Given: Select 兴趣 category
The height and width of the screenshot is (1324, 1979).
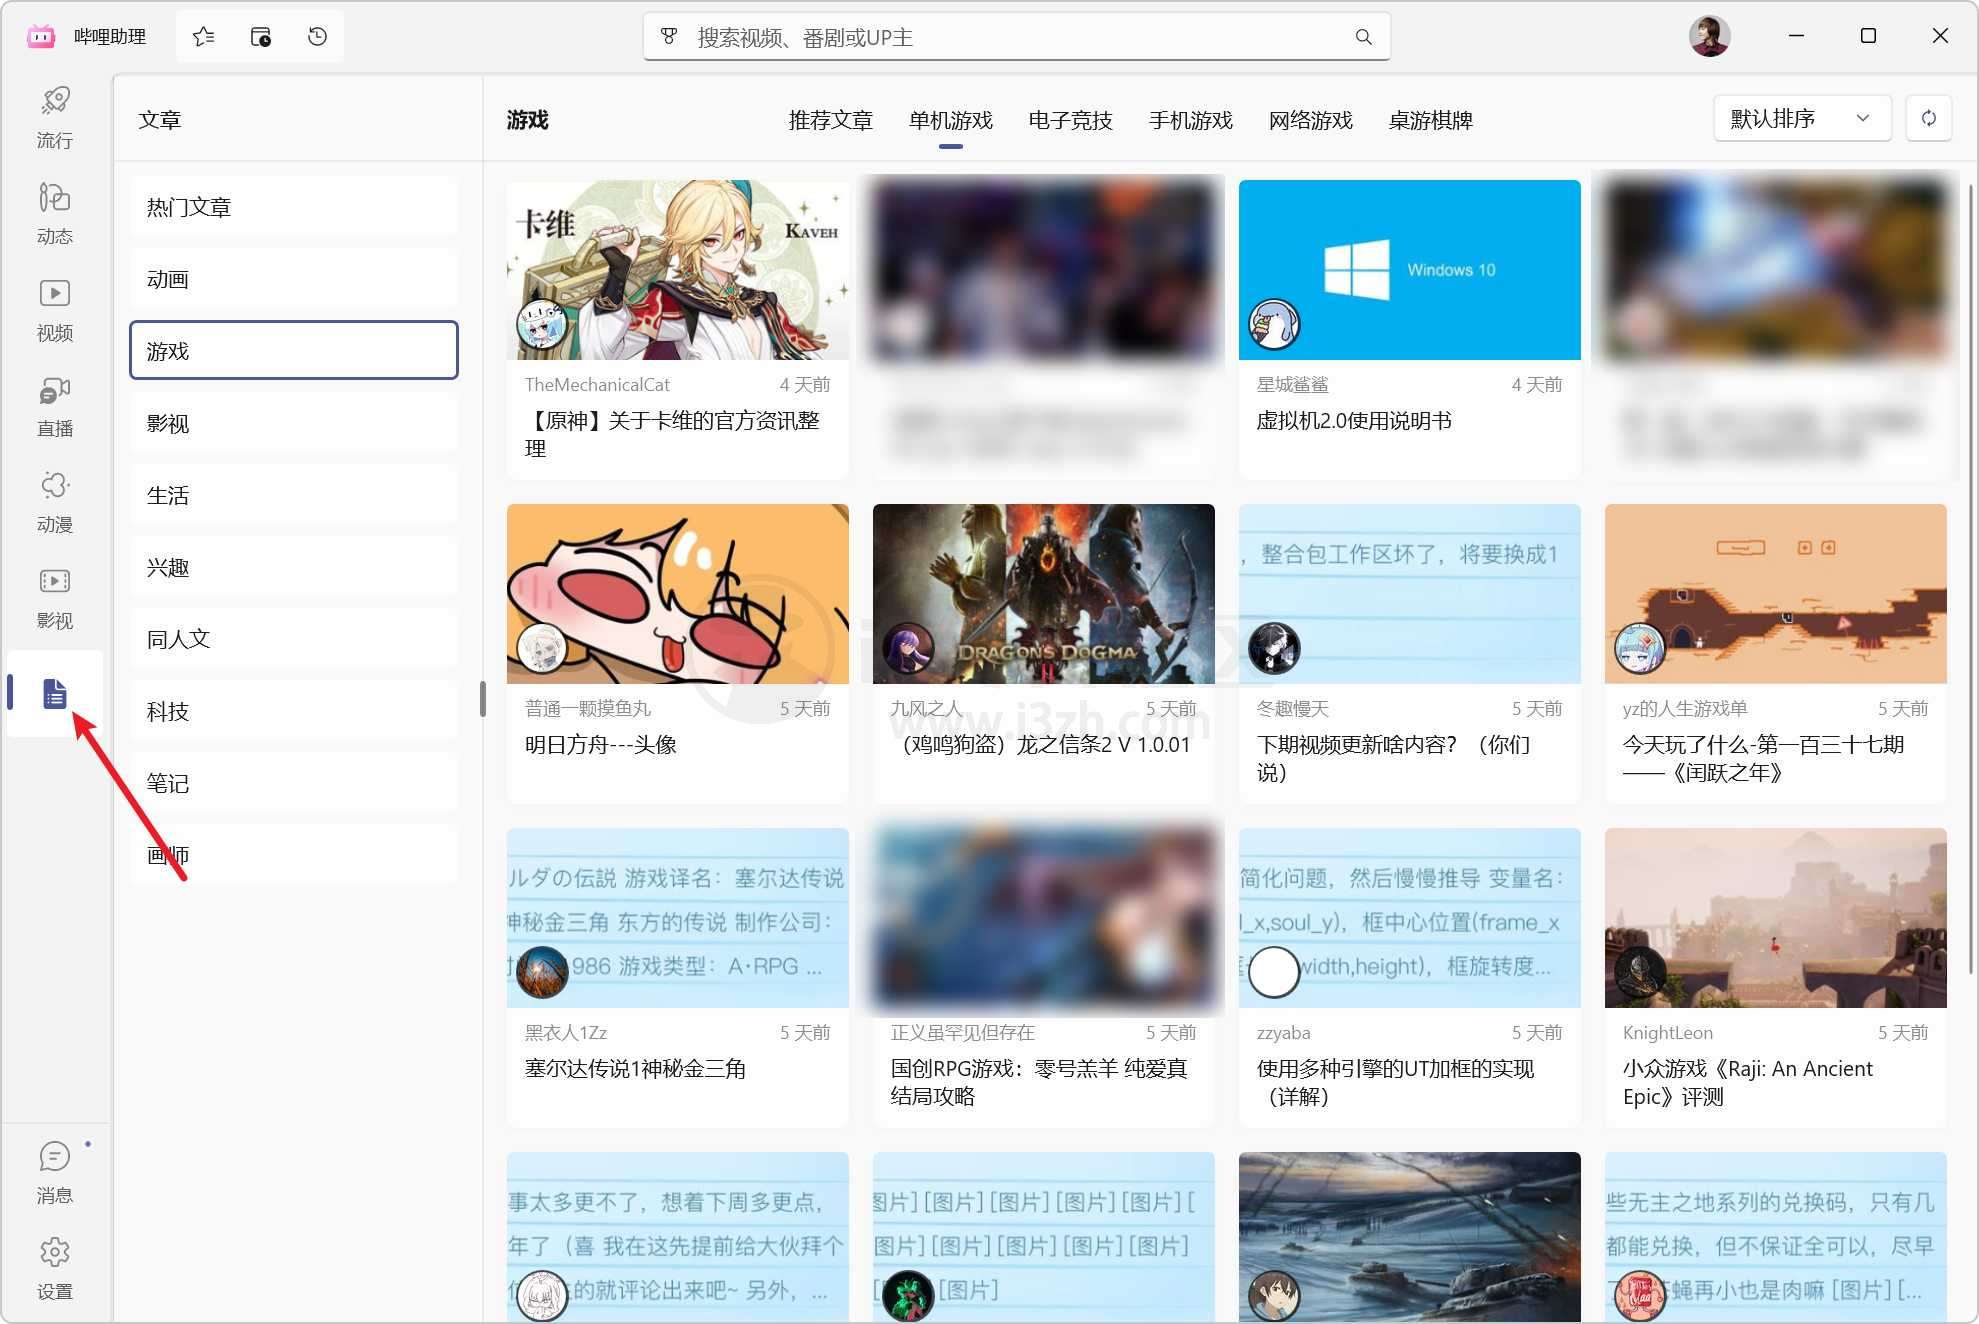Looking at the screenshot, I should [x=294, y=567].
